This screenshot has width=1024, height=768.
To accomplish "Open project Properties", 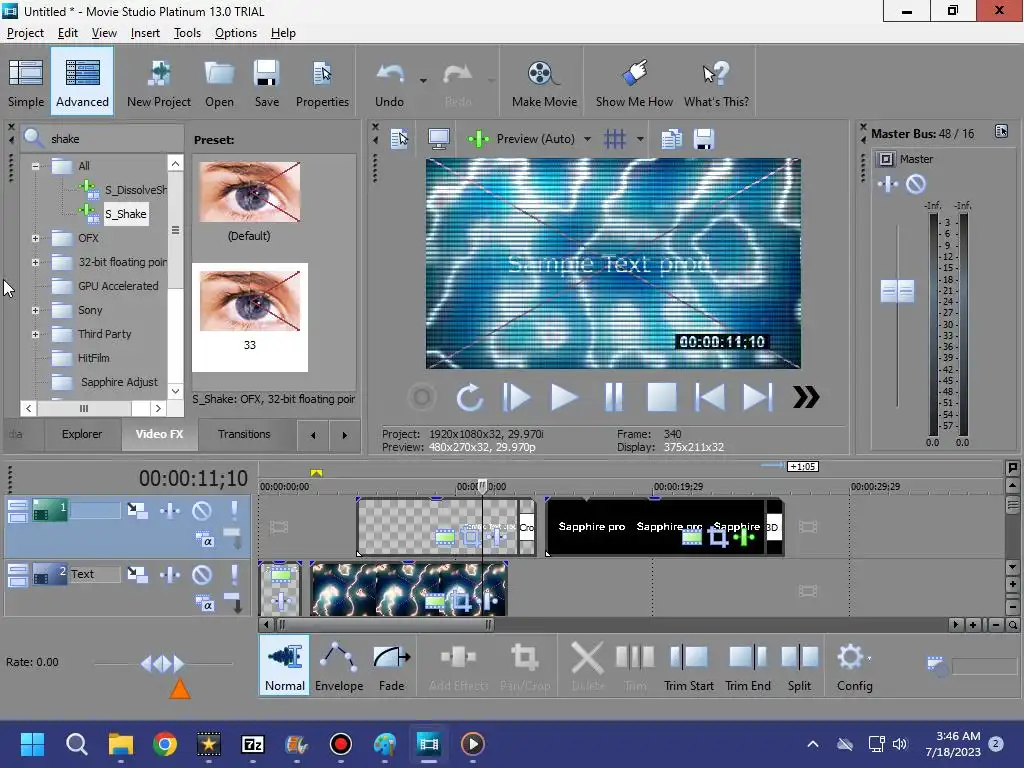I will coord(322,82).
